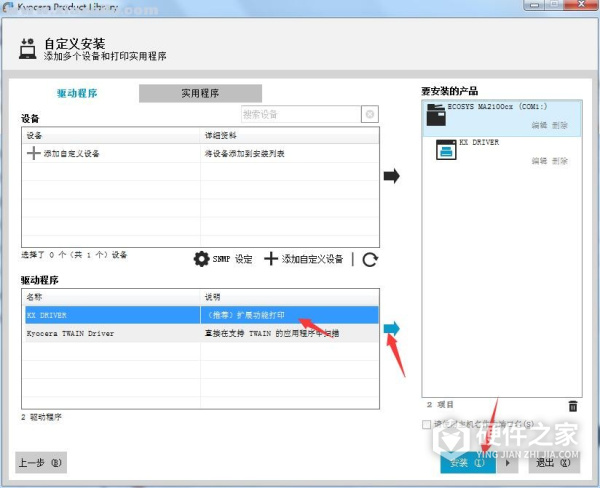Switch to the 驱动程序 tab
600x488 pixels.
[x=77, y=93]
